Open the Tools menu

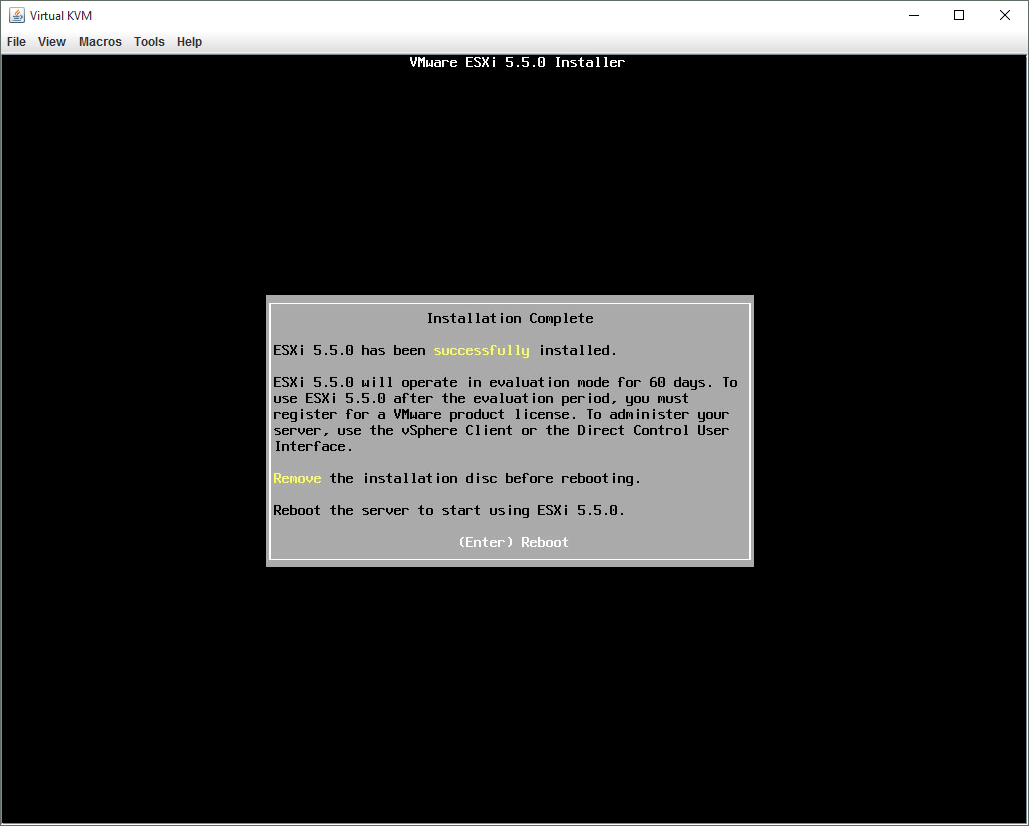[x=149, y=42]
